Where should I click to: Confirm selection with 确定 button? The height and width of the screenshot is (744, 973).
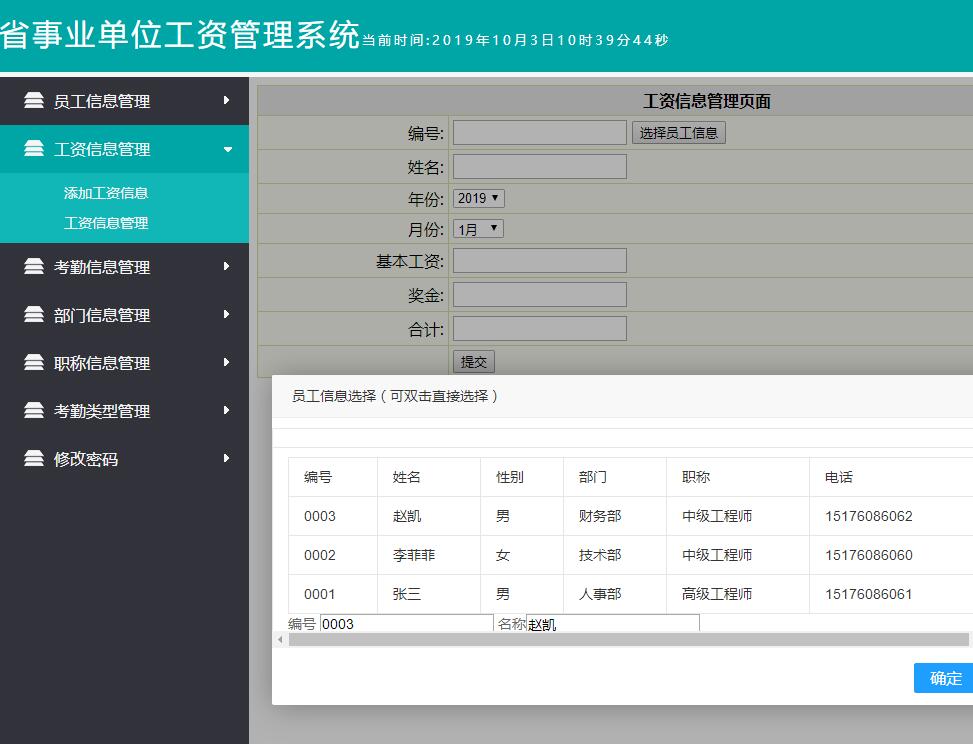pos(944,678)
